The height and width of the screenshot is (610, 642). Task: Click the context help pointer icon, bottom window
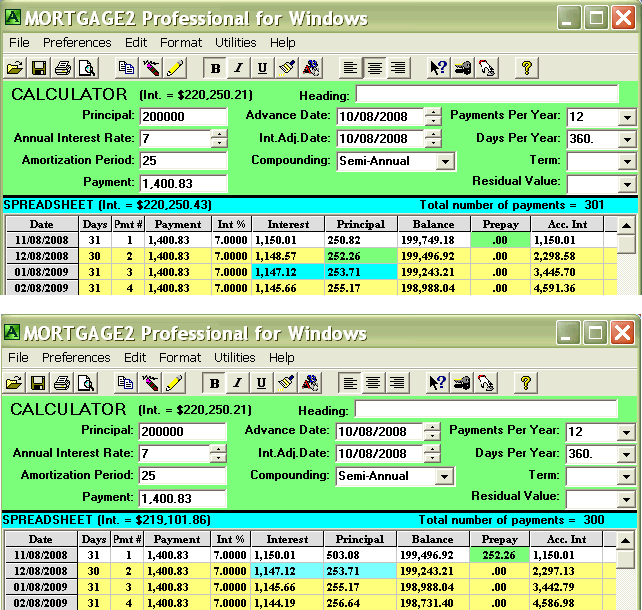point(438,383)
